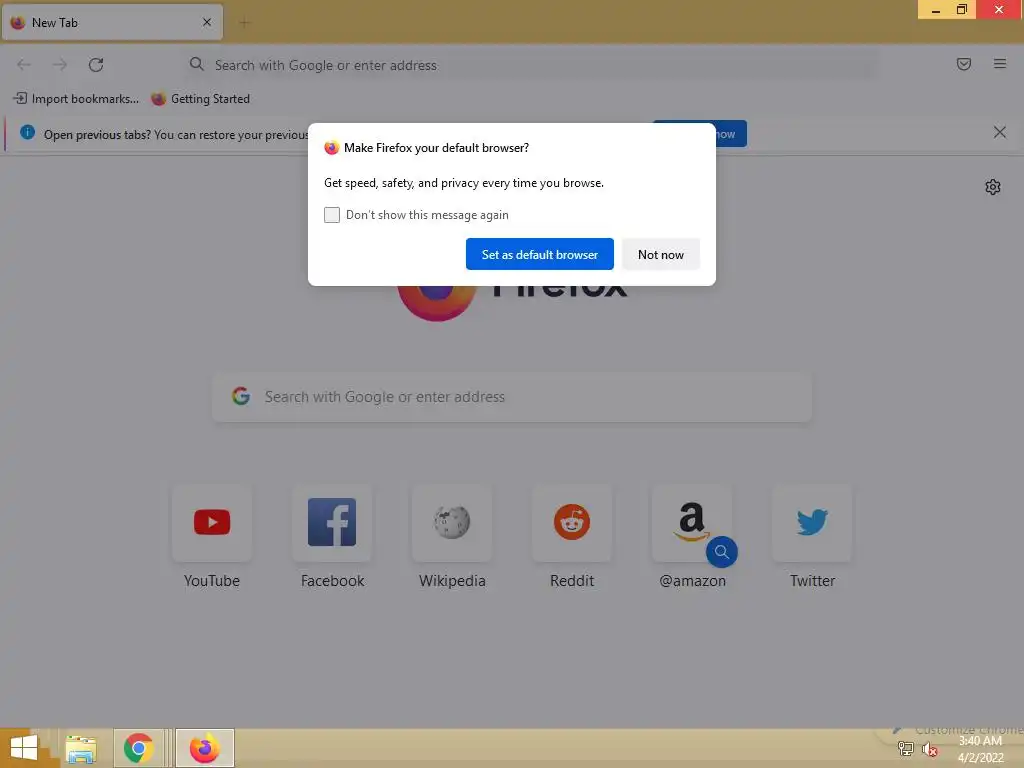Open the Reddit shortcut tile
The image size is (1024, 768).
point(572,523)
